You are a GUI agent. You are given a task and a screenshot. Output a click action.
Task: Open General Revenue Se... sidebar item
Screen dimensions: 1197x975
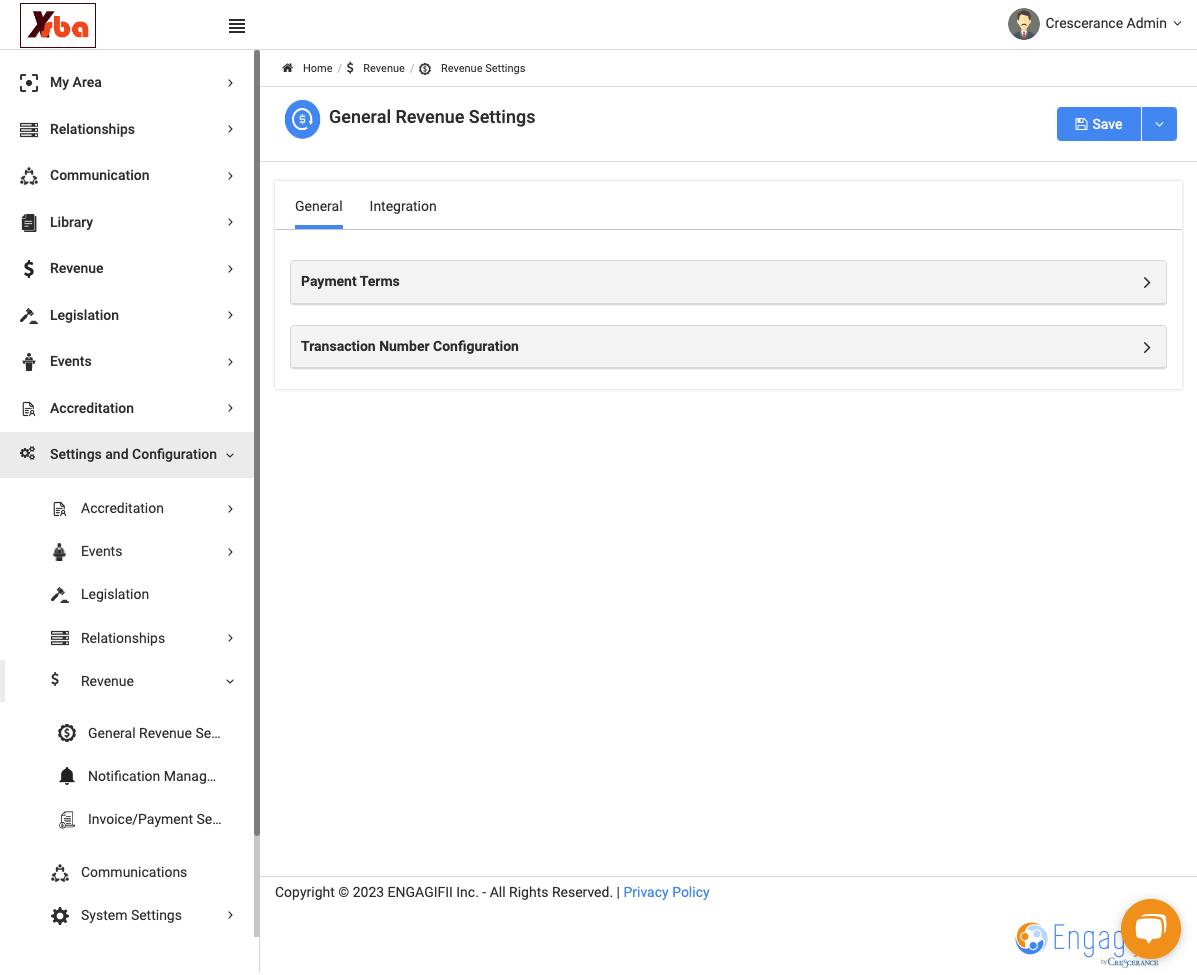[x=154, y=733]
